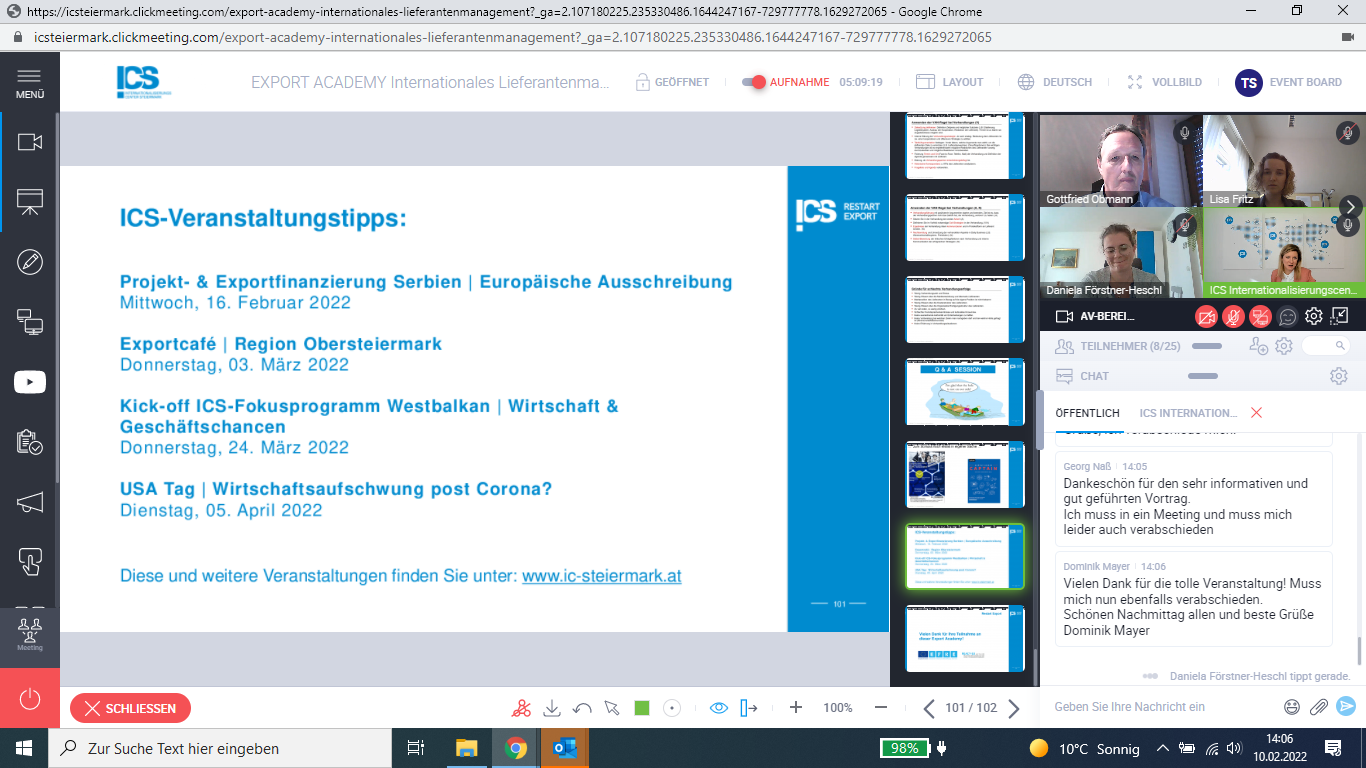Toggle the Aufnahme recording switch

coord(753,82)
